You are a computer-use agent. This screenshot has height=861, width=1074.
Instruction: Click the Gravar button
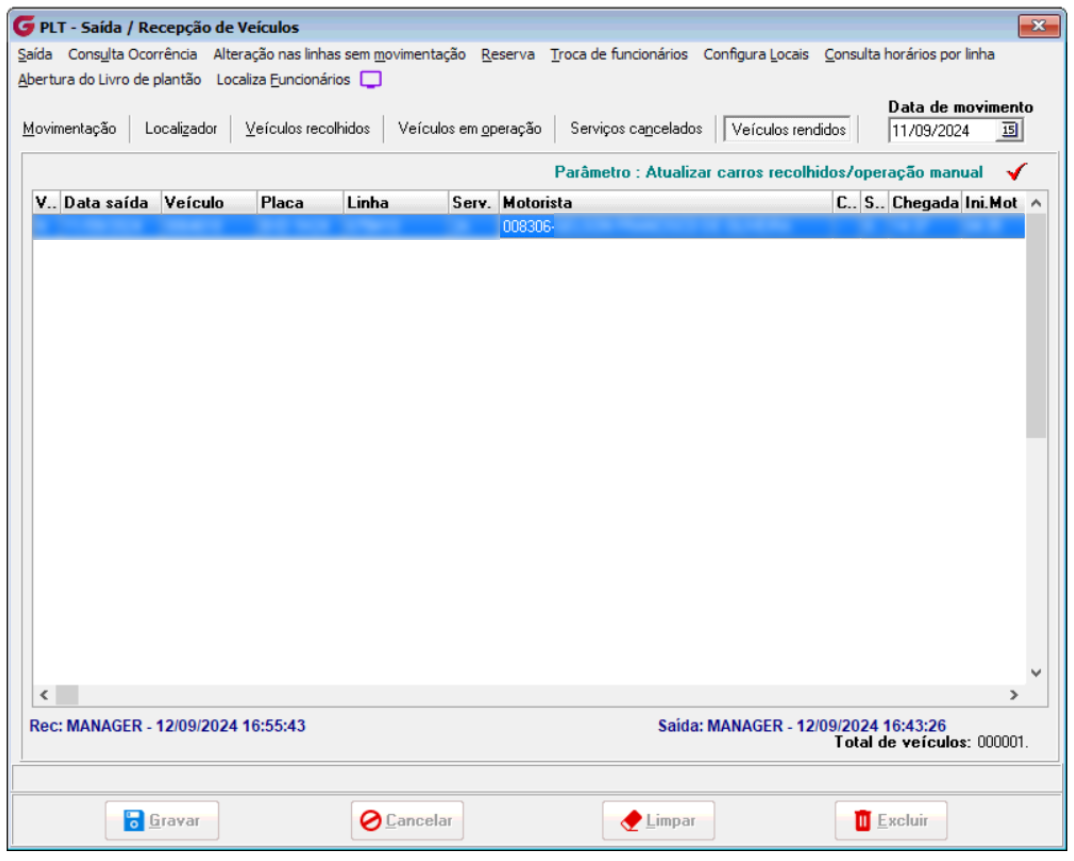click(162, 821)
